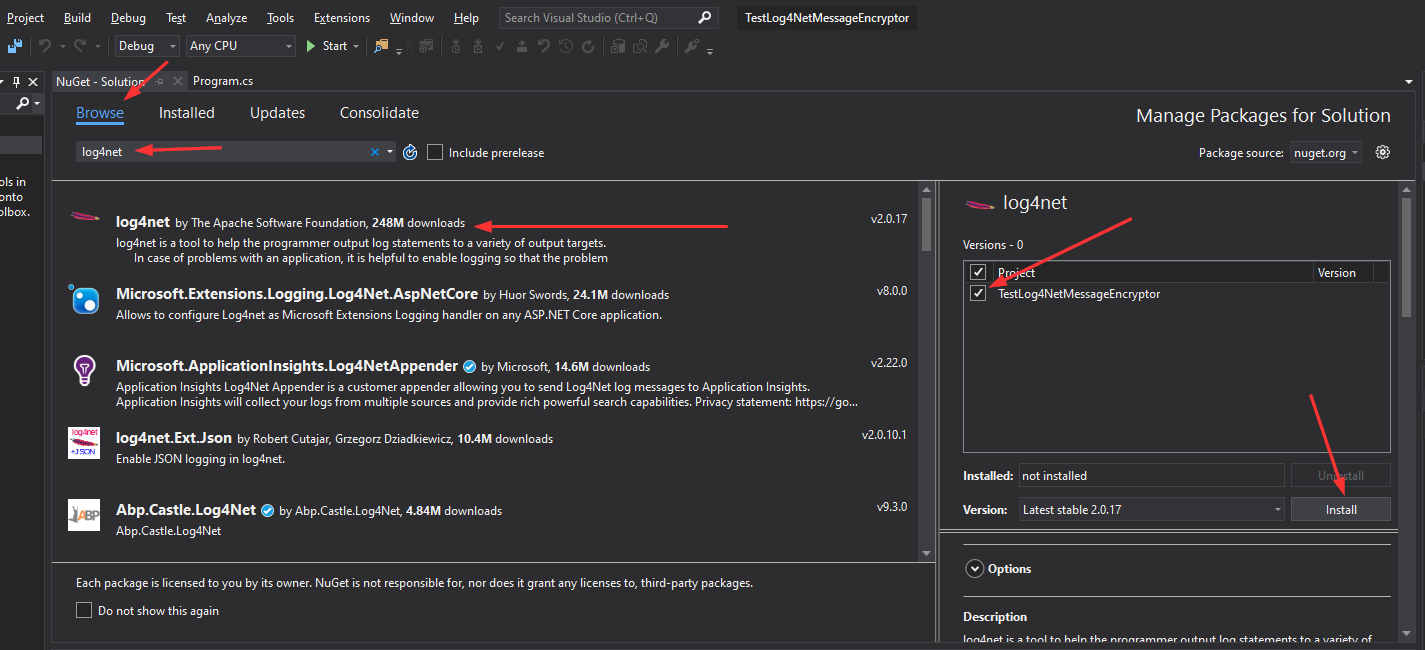Image resolution: width=1425 pixels, height=650 pixels.
Task: Uncheck the TestLog4NetMessageEncryptor project checkbox
Action: click(978, 294)
